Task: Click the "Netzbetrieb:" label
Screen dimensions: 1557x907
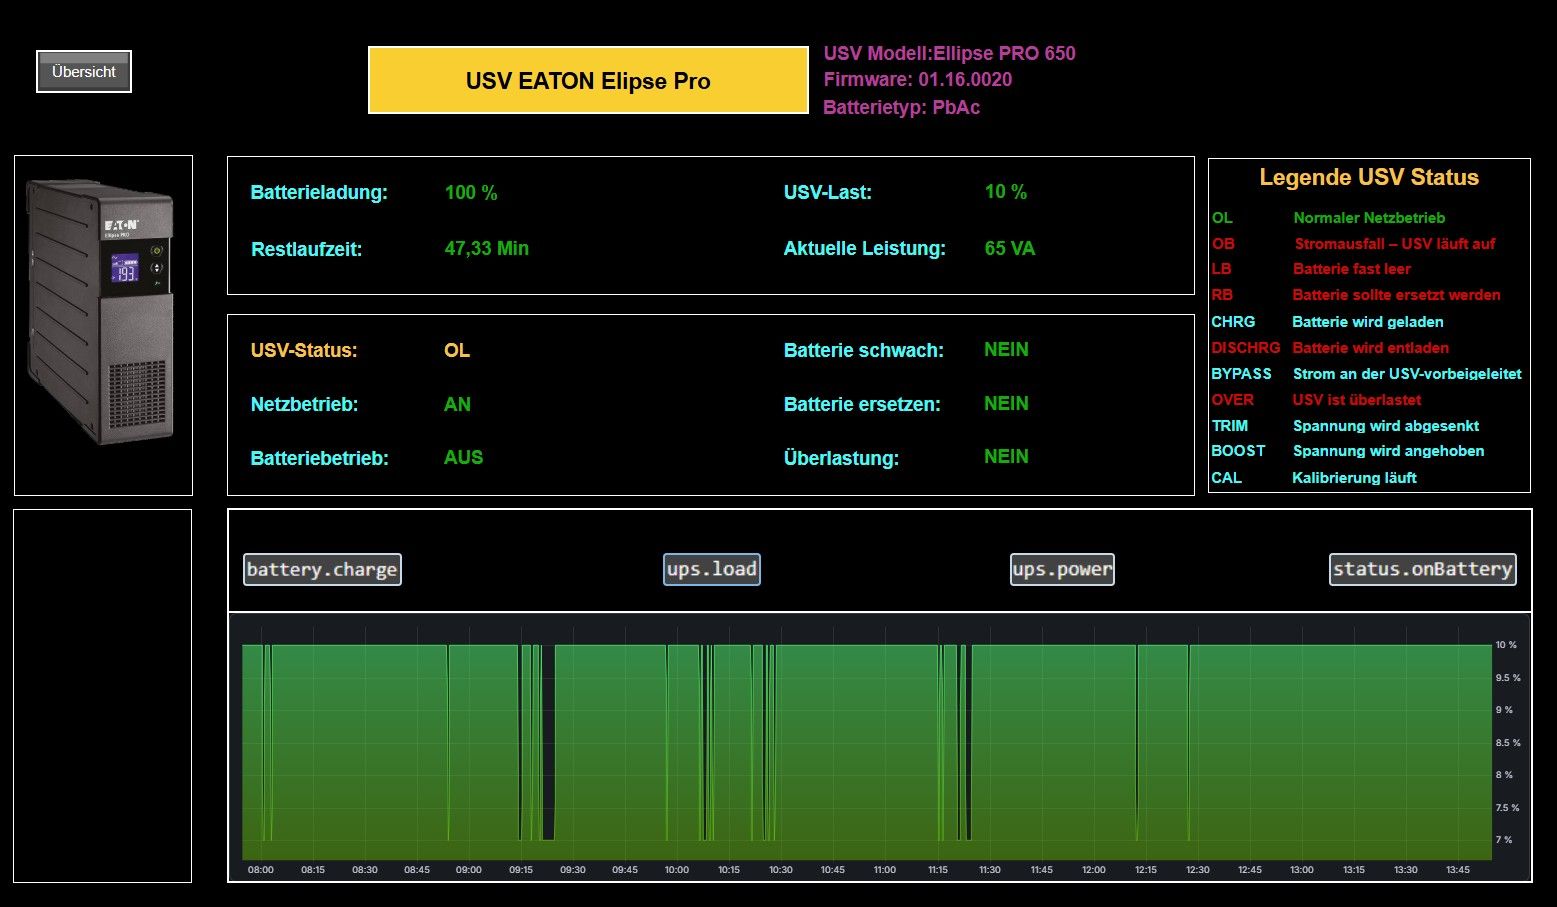Action: click(304, 405)
